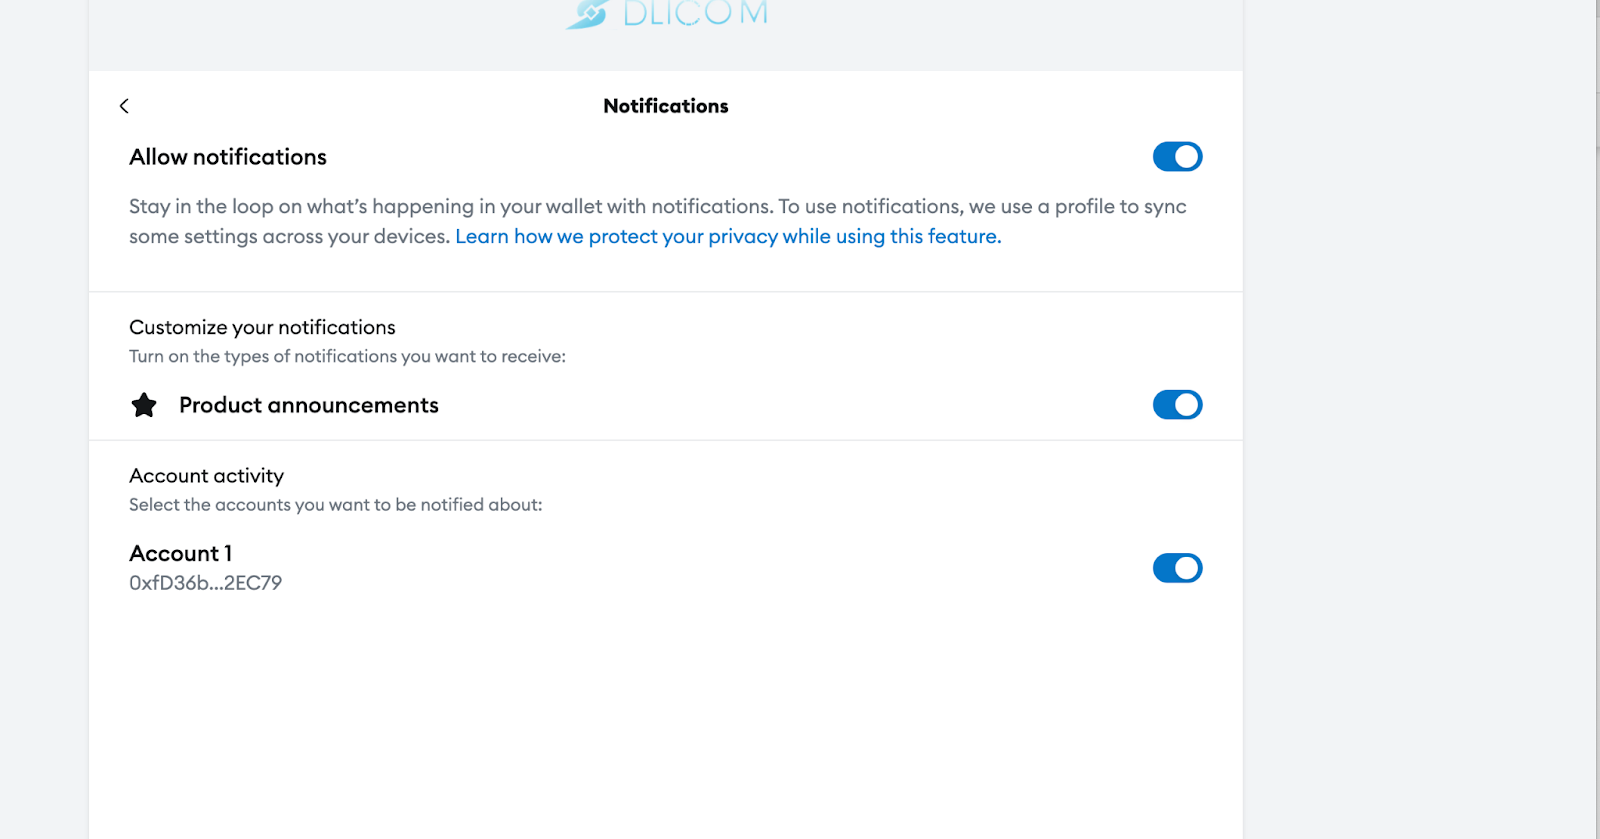This screenshot has height=839, width=1600.
Task: Disable the Allow notifications switch
Action: coord(1177,157)
